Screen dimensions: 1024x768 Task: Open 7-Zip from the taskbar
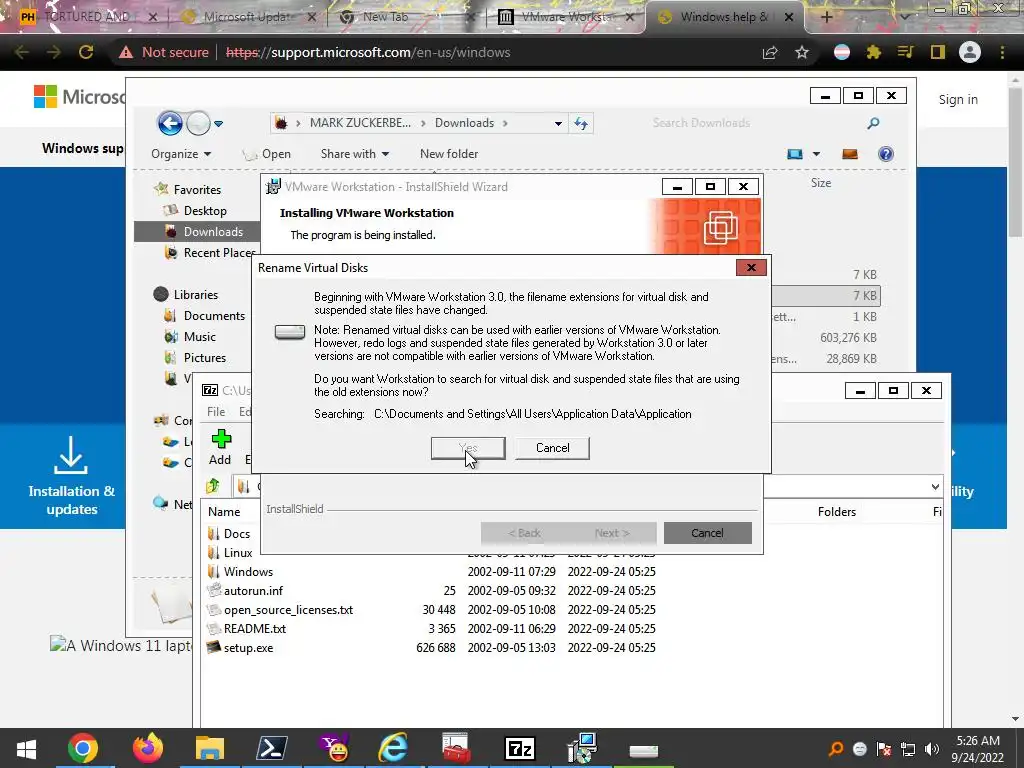click(519, 749)
